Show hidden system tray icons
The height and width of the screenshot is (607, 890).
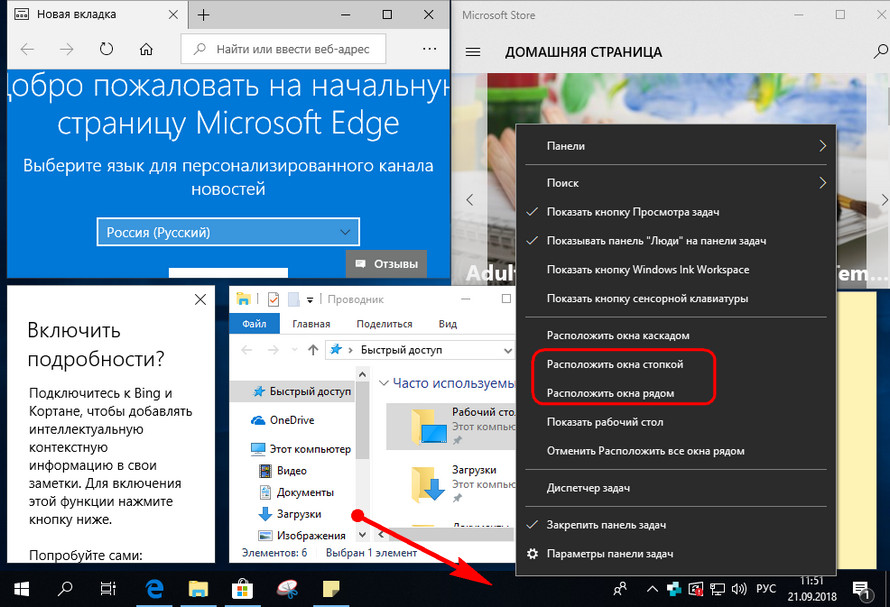pyautogui.click(x=652, y=589)
